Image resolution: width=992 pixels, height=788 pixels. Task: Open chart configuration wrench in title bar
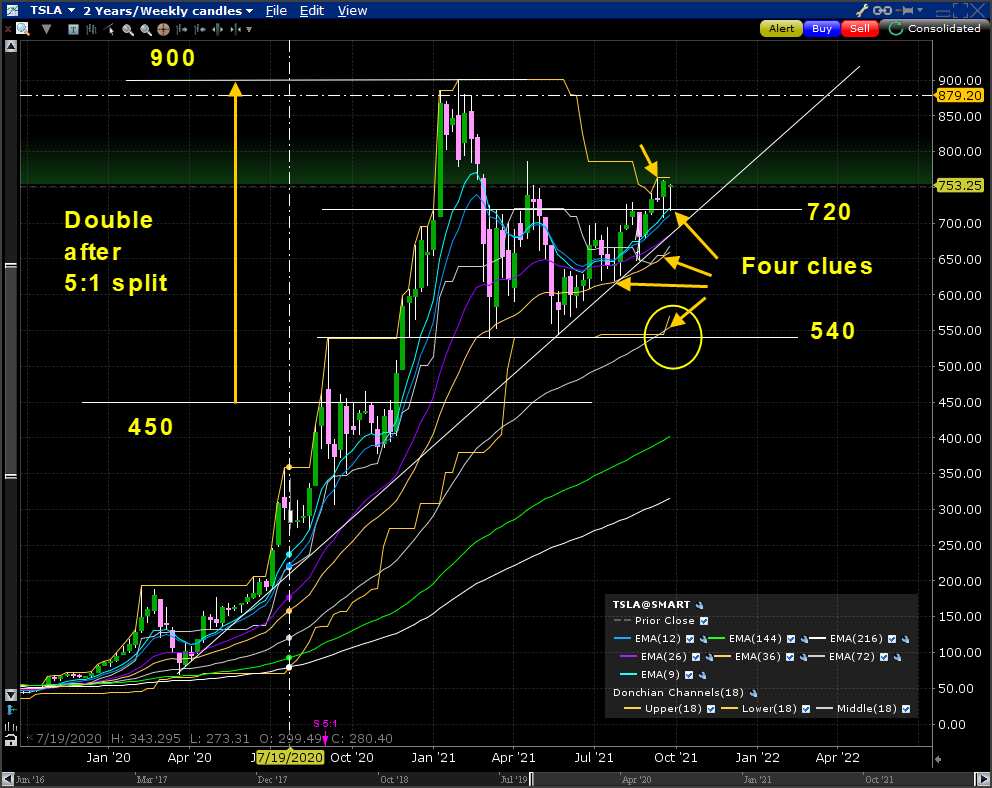(x=862, y=11)
